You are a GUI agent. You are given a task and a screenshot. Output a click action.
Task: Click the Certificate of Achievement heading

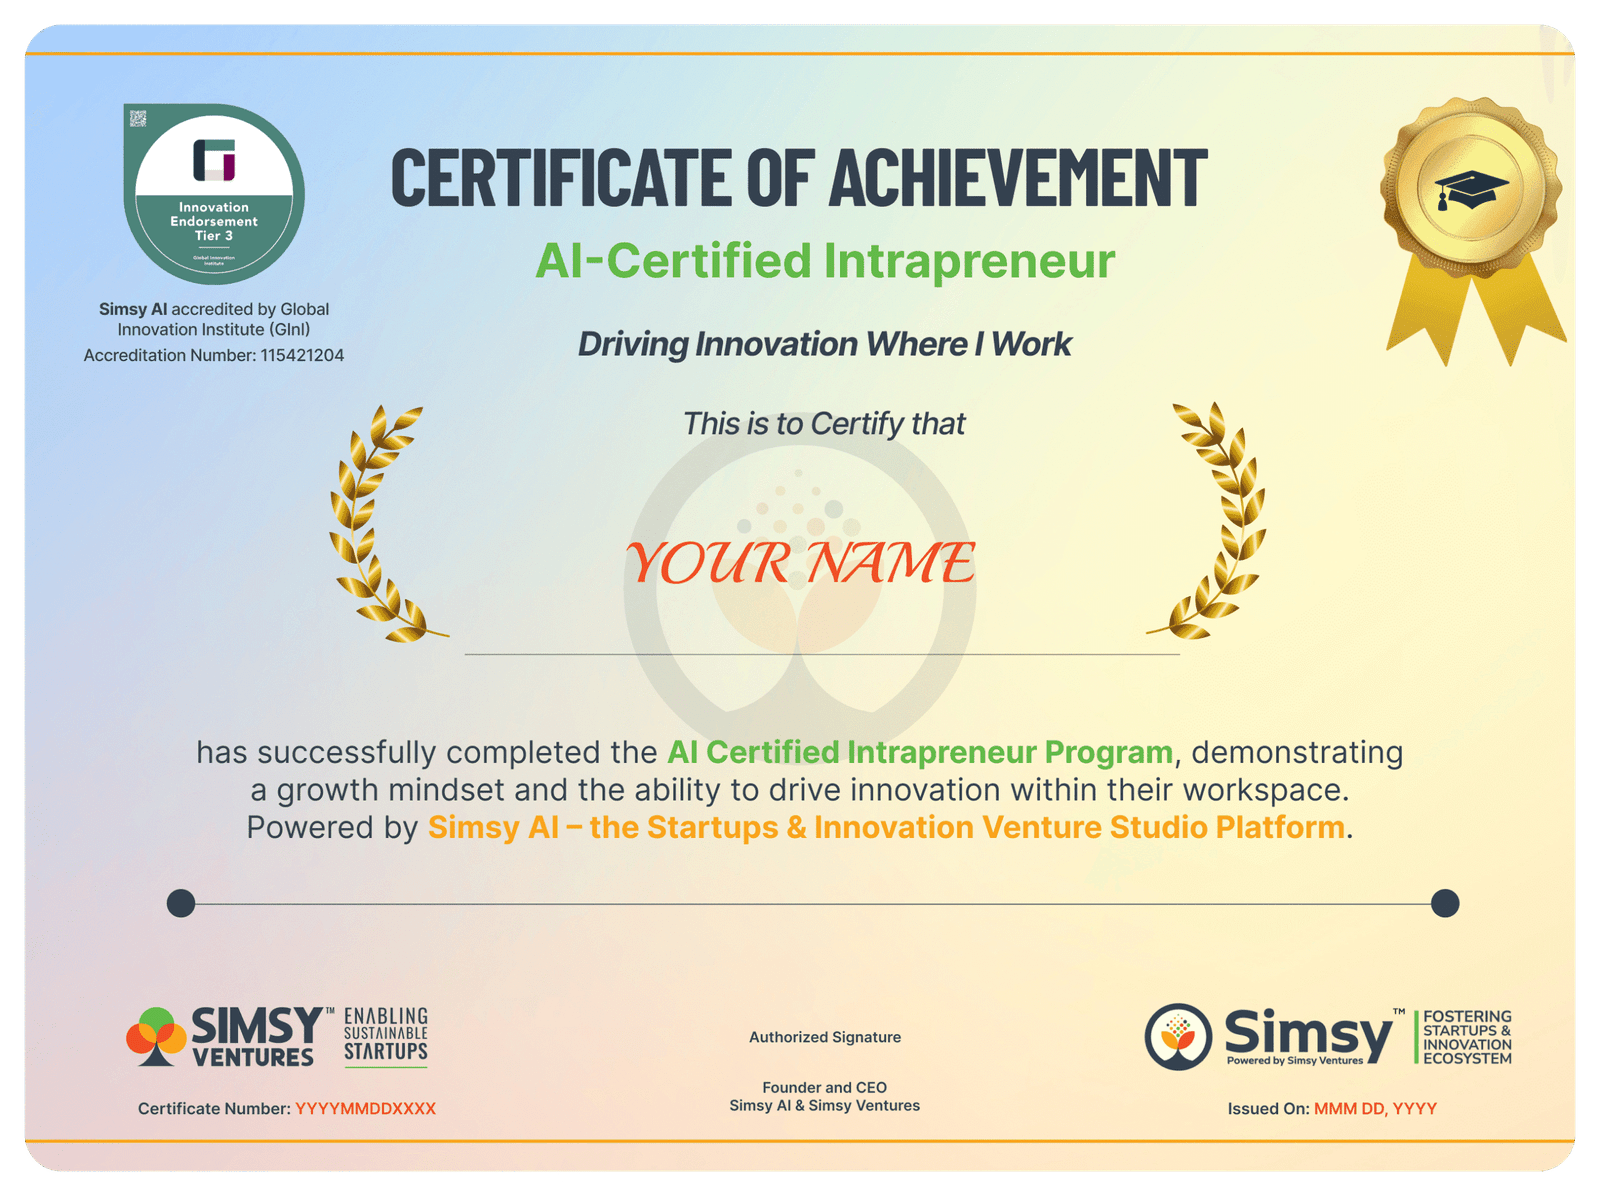(799, 178)
